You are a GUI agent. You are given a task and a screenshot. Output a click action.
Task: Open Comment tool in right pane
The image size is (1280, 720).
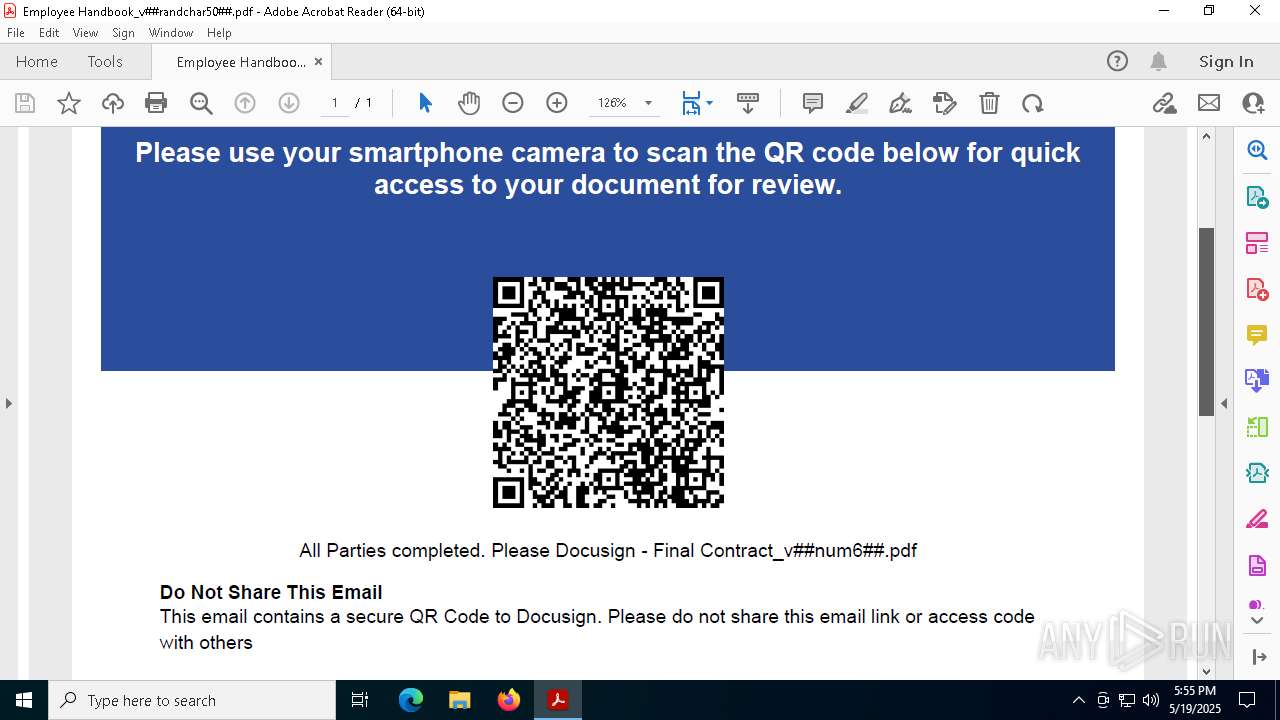click(x=1257, y=335)
